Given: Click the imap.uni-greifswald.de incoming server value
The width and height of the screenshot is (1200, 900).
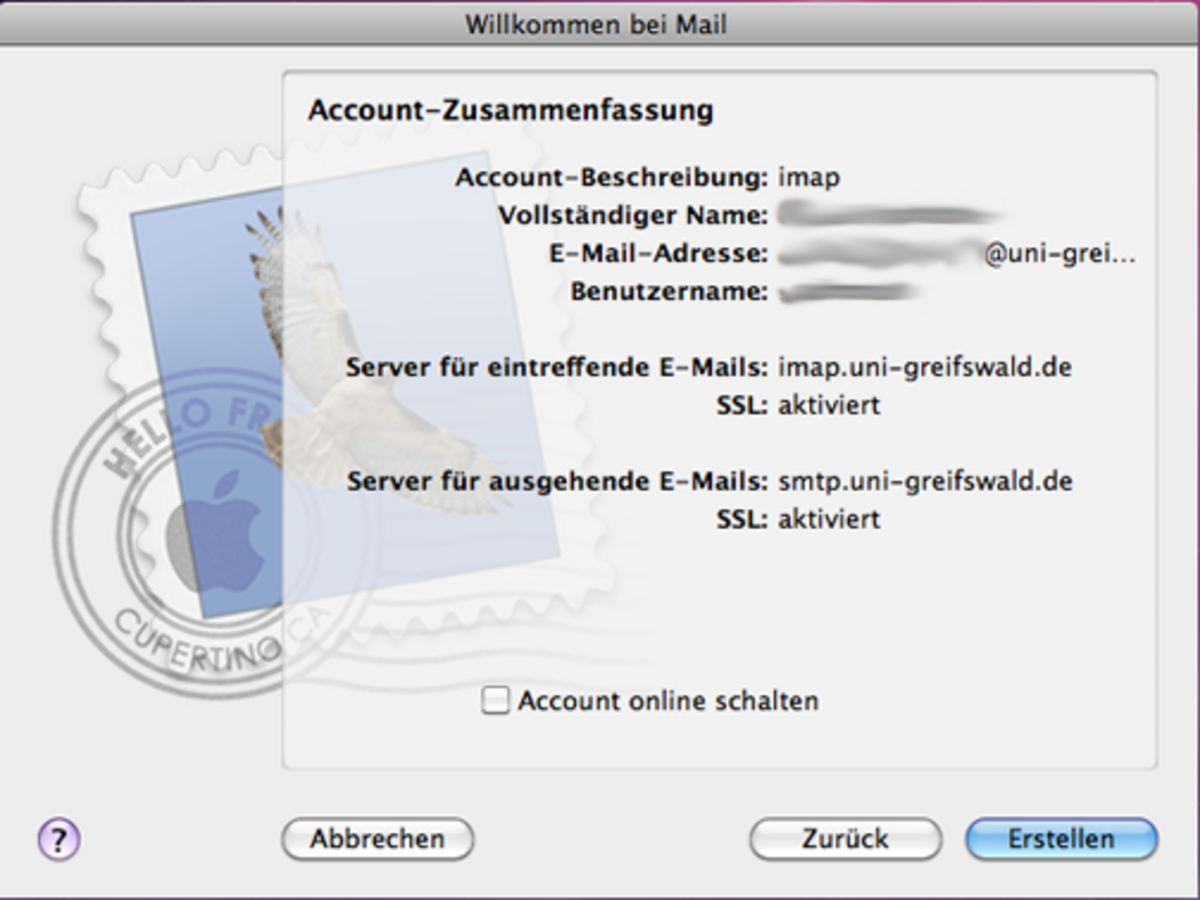Looking at the screenshot, I should coord(925,367).
